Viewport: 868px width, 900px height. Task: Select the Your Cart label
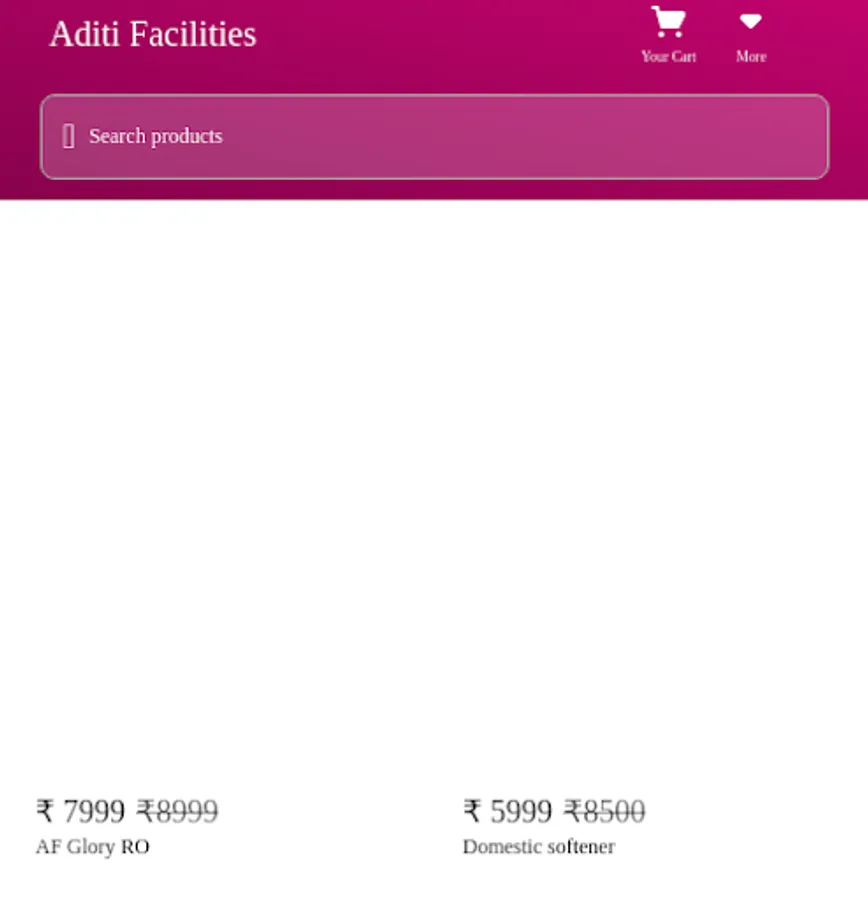tap(669, 56)
